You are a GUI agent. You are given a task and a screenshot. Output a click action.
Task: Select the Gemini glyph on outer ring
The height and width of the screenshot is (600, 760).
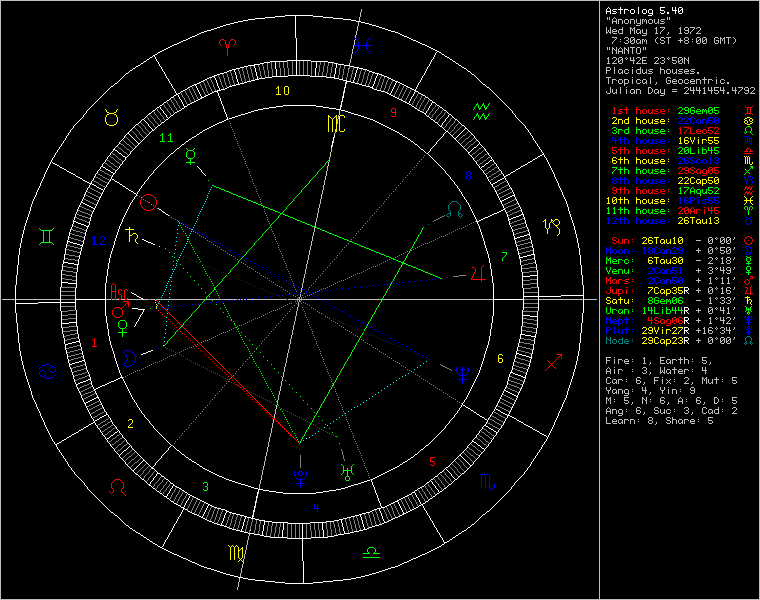(x=47, y=237)
